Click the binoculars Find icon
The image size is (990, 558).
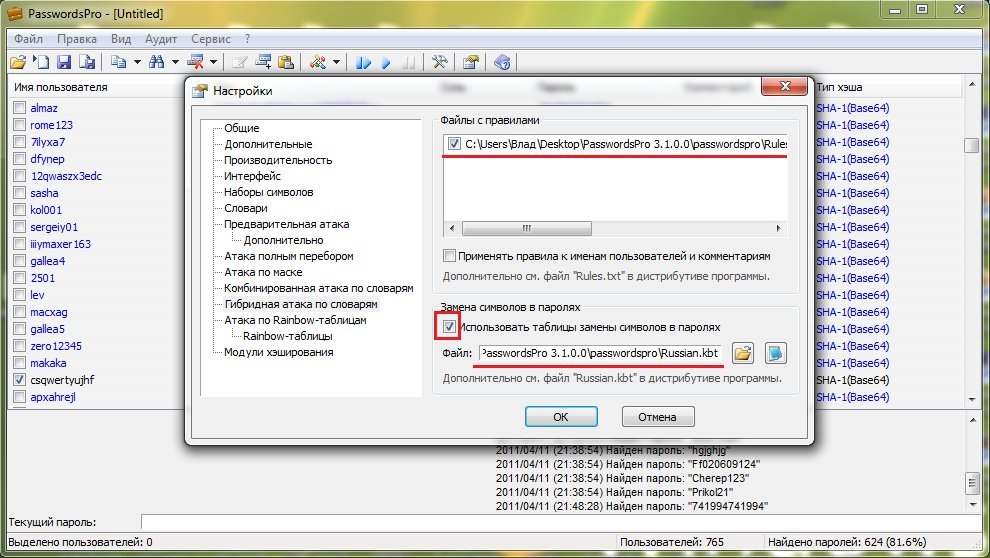[x=157, y=62]
